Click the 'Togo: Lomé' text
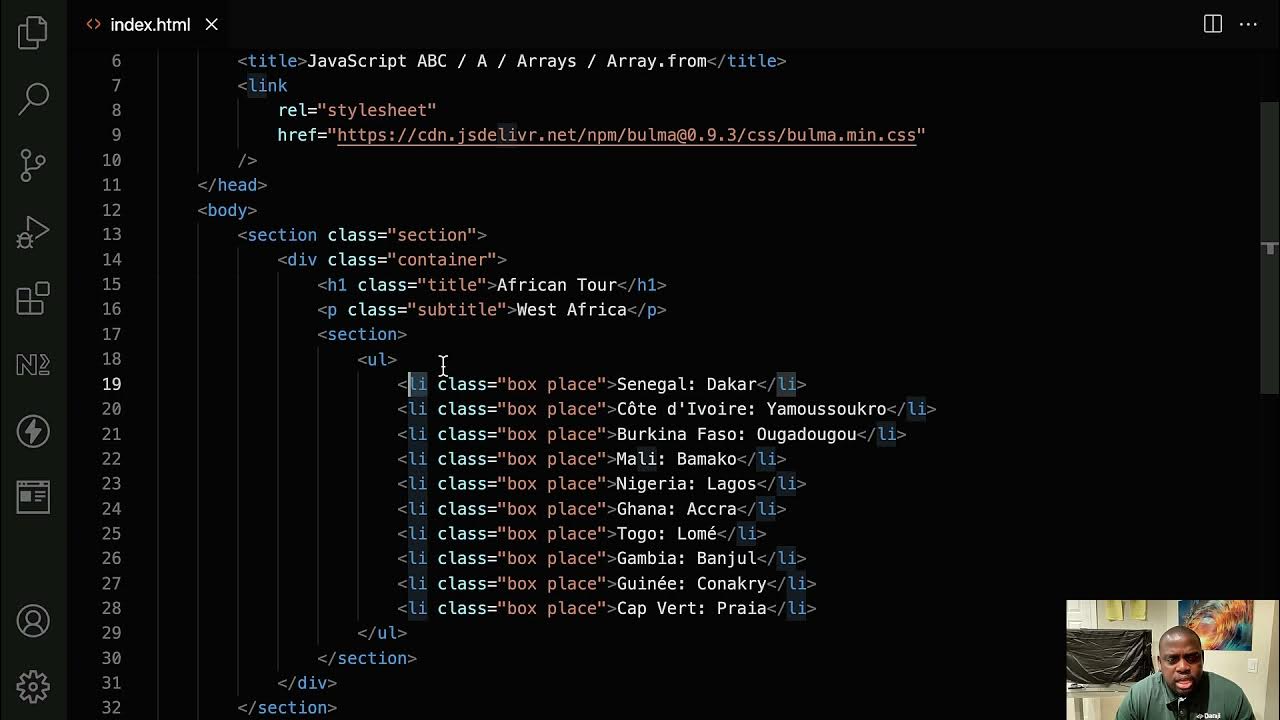This screenshot has width=1280, height=720. [x=666, y=534]
